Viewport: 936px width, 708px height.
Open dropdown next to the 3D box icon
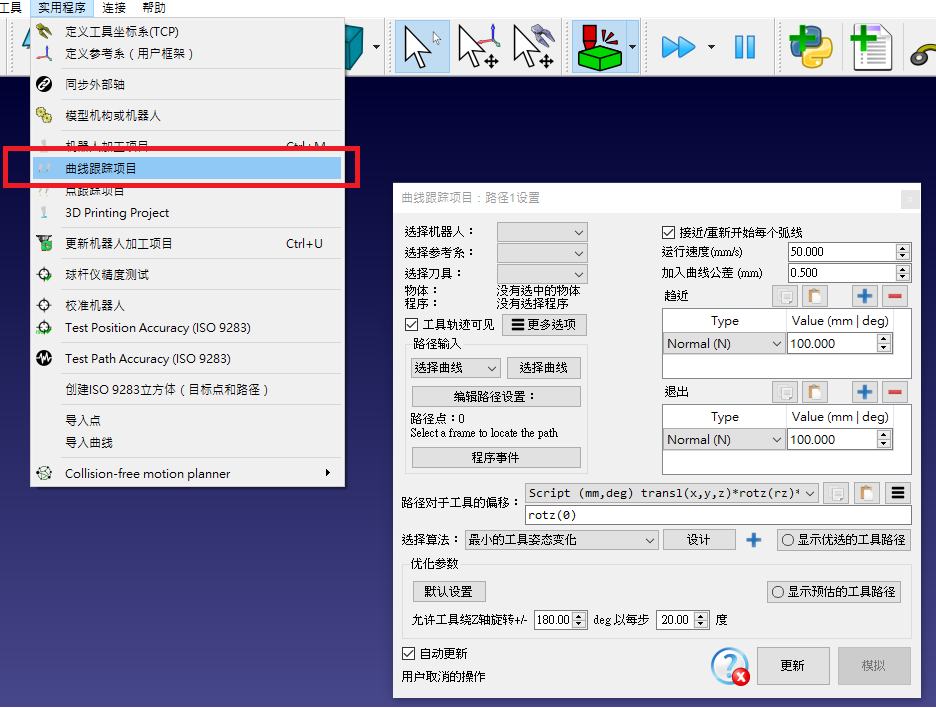376,47
